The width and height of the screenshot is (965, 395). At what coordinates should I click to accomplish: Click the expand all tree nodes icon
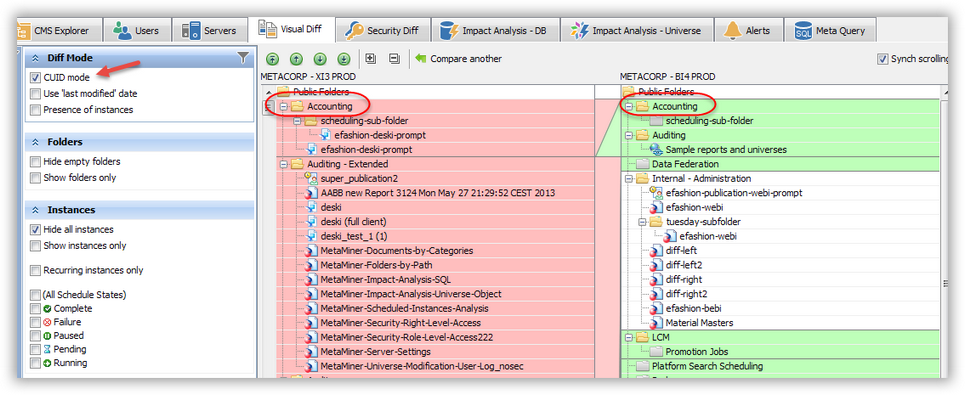point(370,58)
